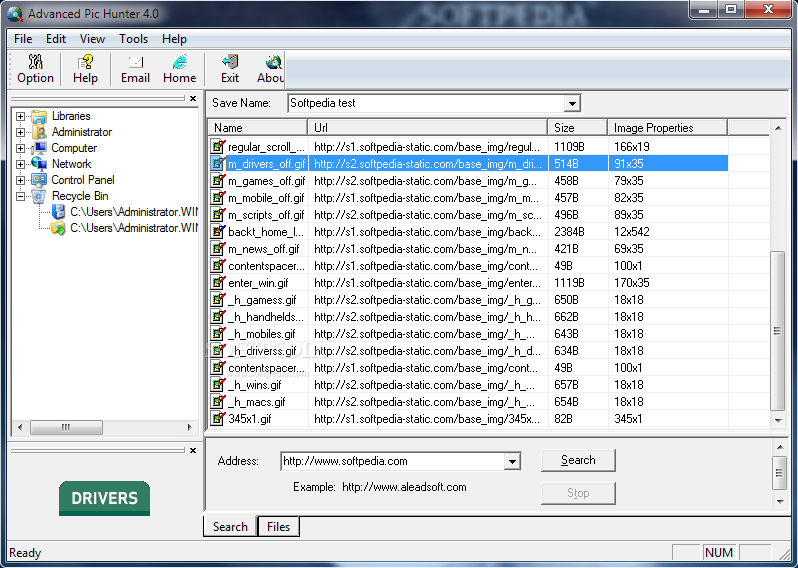Open the View menu
The width and height of the screenshot is (798, 568).
coord(92,39)
